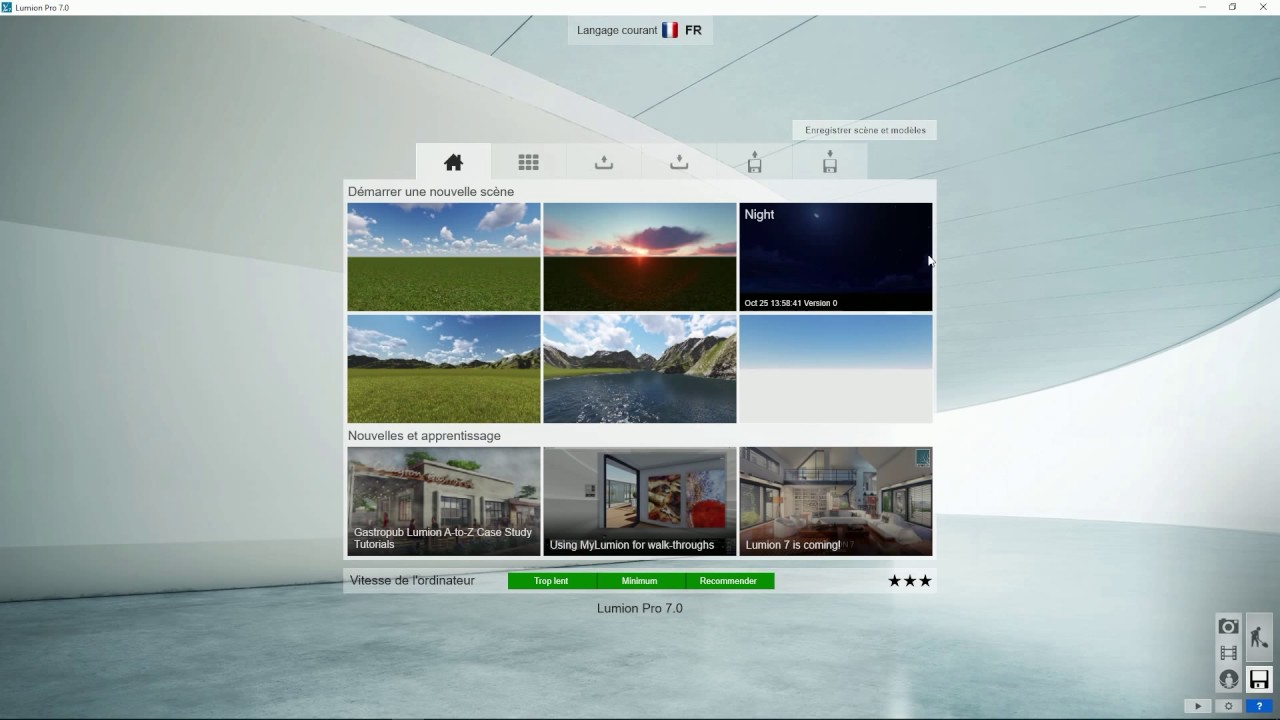
Task: Click the three-star computer rating
Action: [910, 581]
